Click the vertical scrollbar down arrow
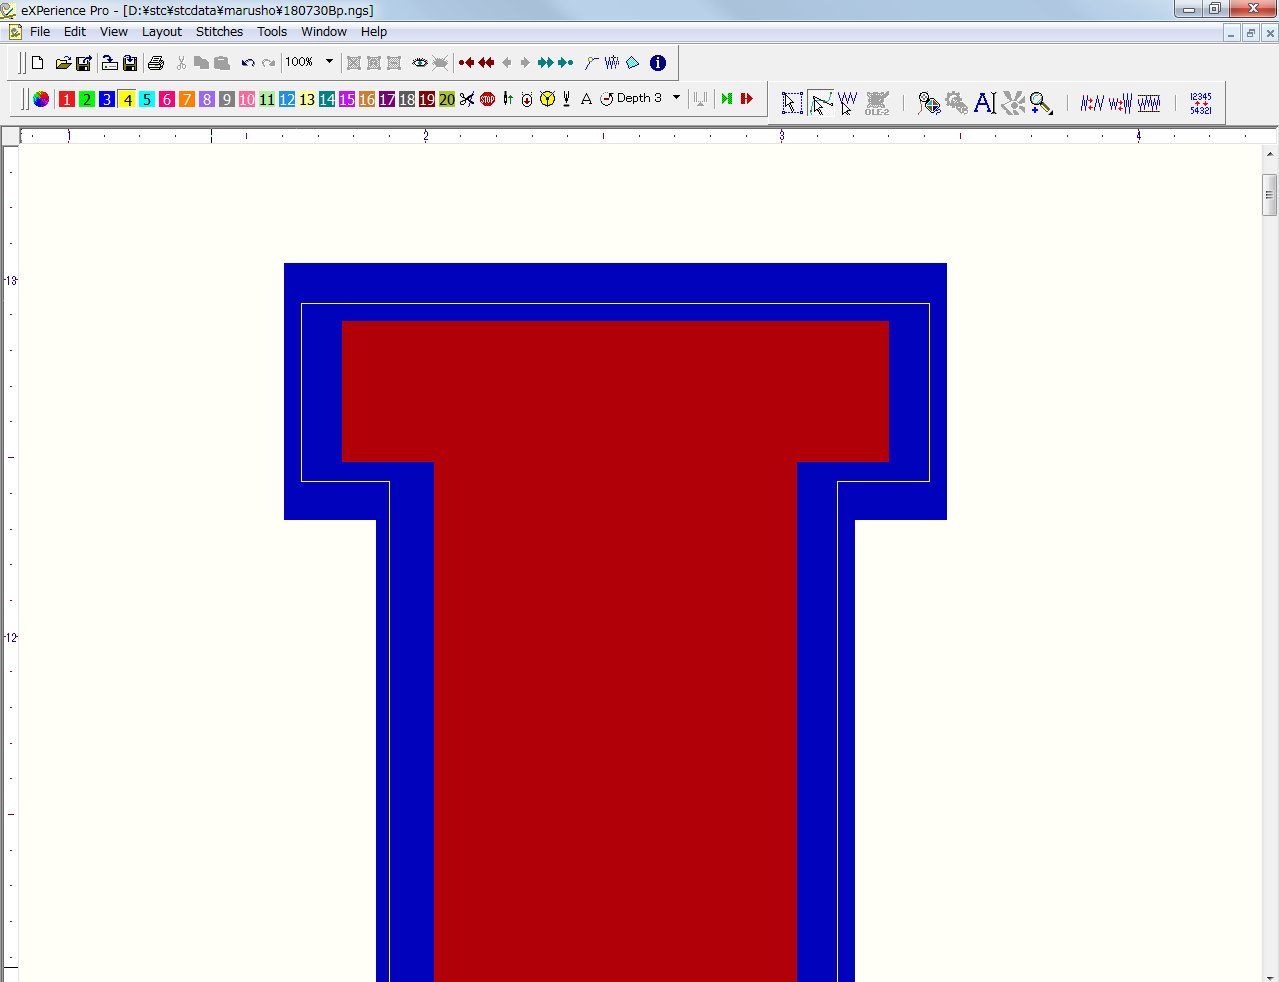Screen dimensions: 1279x982 pyautogui.click(x=1270, y=976)
